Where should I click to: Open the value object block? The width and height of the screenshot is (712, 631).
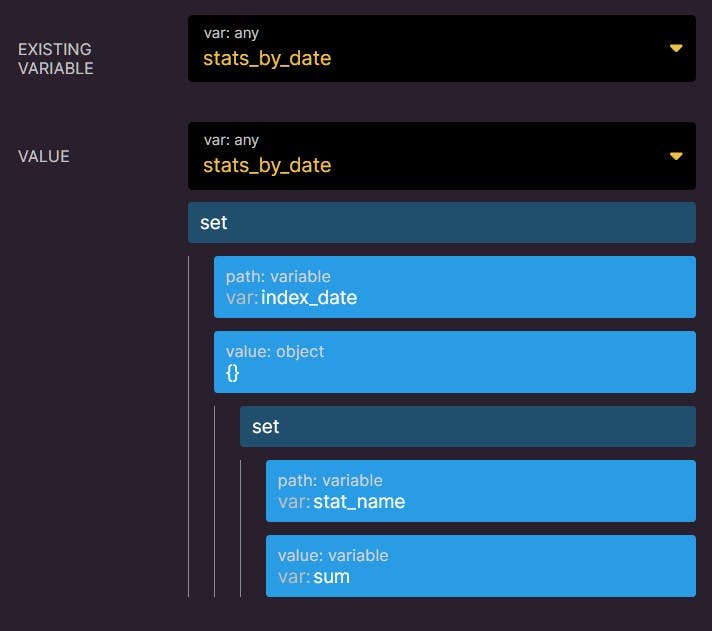tap(455, 362)
